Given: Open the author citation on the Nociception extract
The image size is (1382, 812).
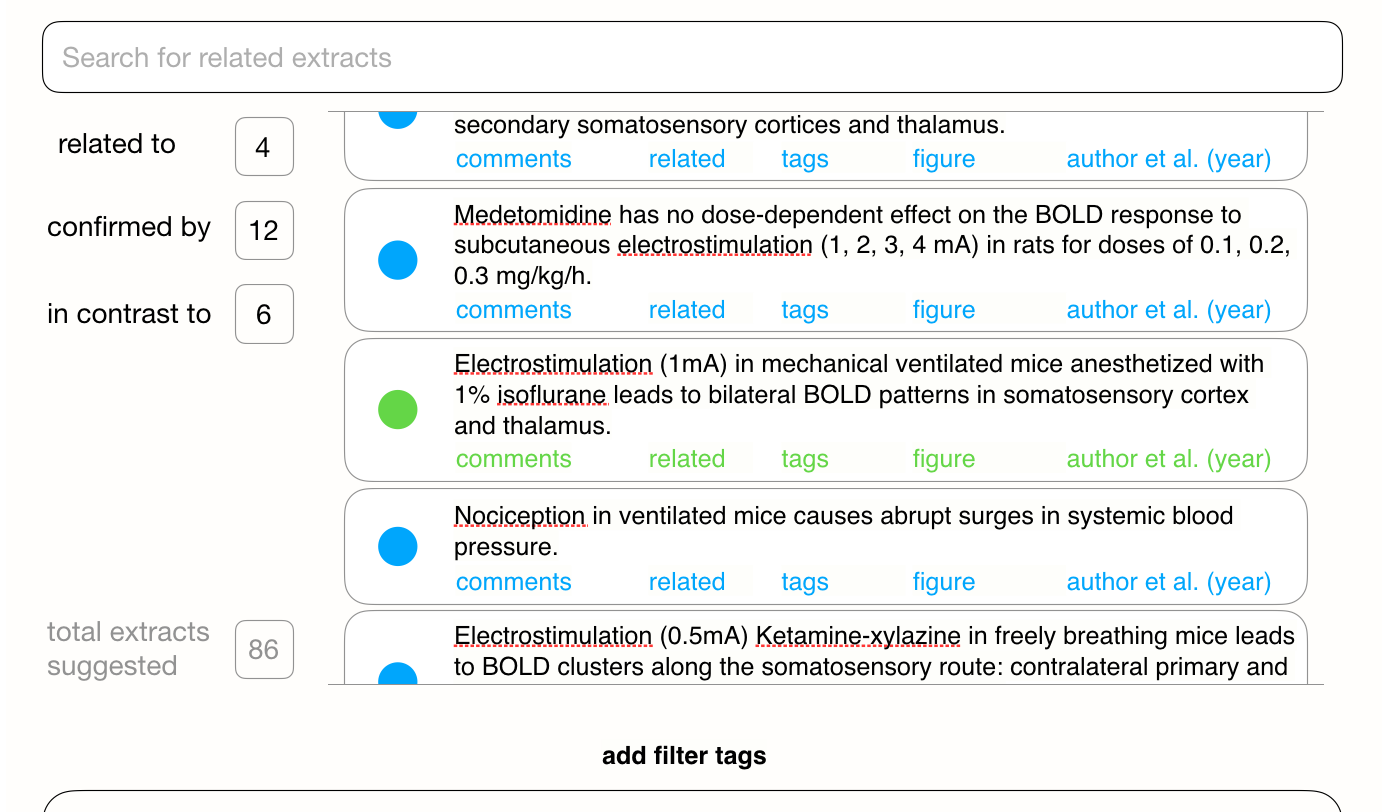Looking at the screenshot, I should (x=1168, y=581).
